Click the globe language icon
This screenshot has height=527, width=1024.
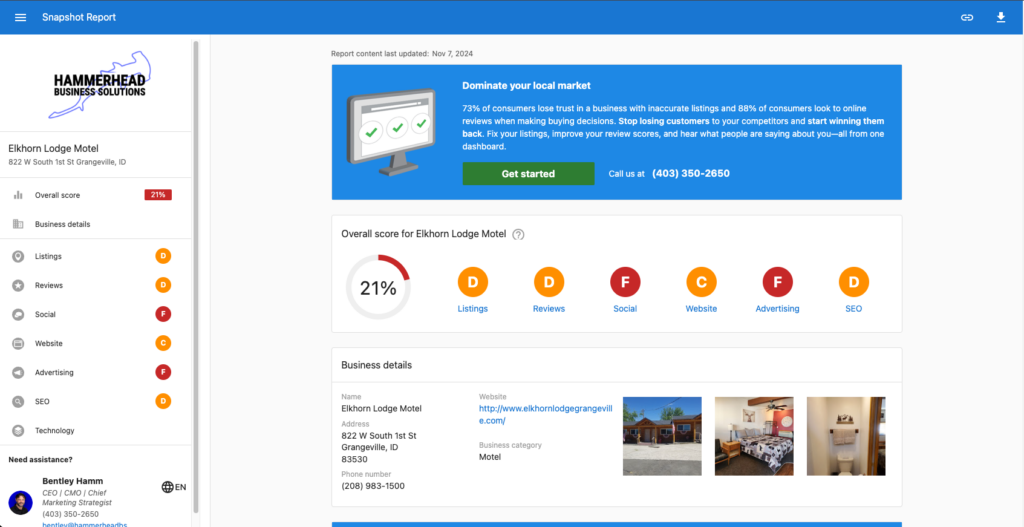(x=167, y=487)
